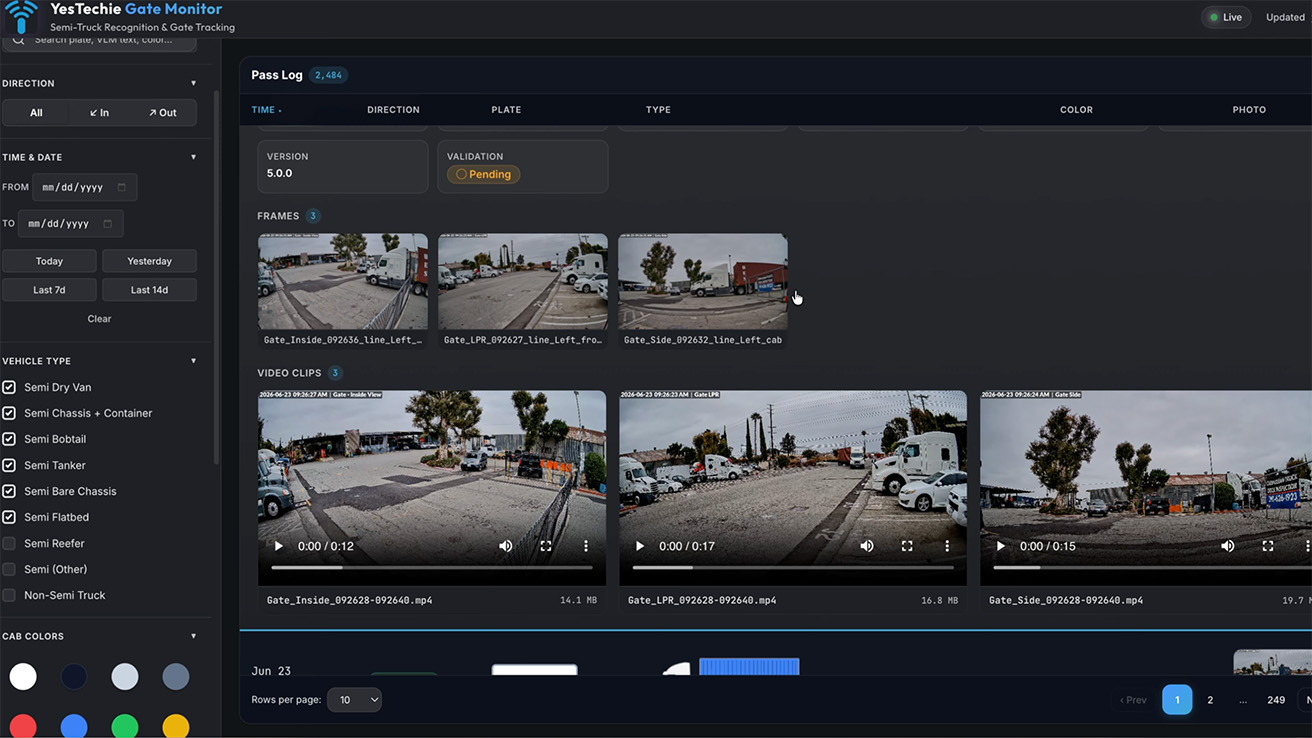1312x738 pixels.
Task: Collapse the CAB COLORS filter section
Action: point(194,636)
